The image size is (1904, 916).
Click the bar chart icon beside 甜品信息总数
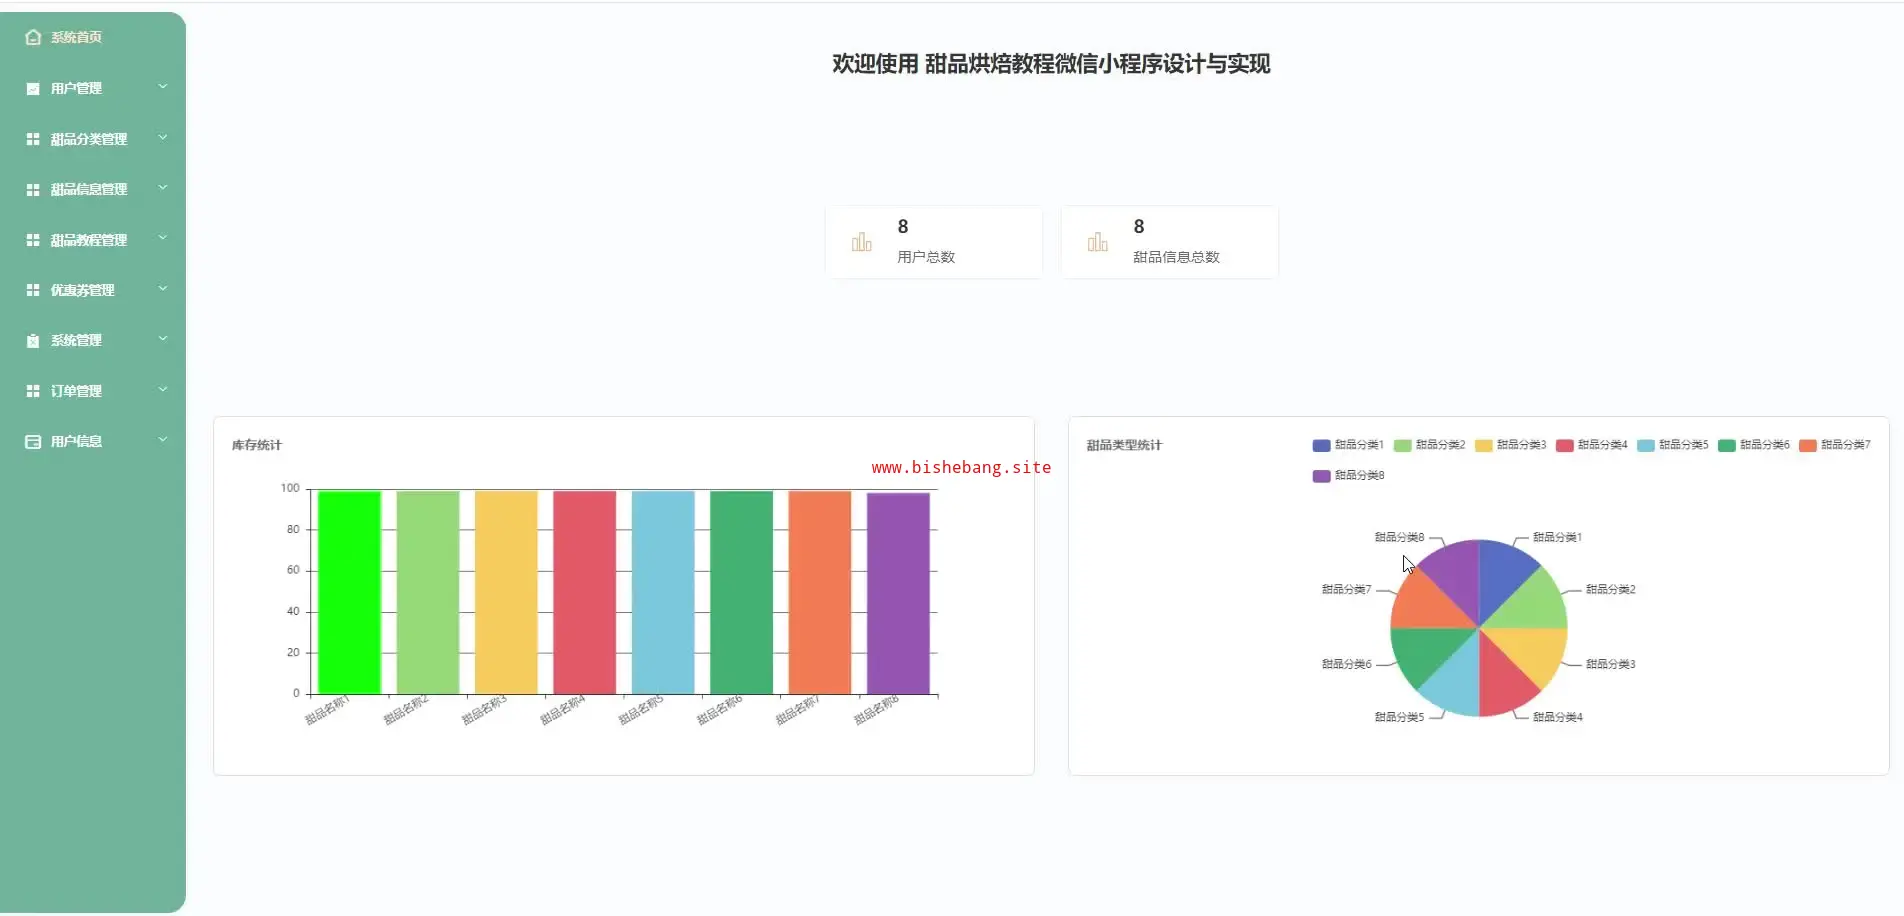pyautogui.click(x=1097, y=242)
